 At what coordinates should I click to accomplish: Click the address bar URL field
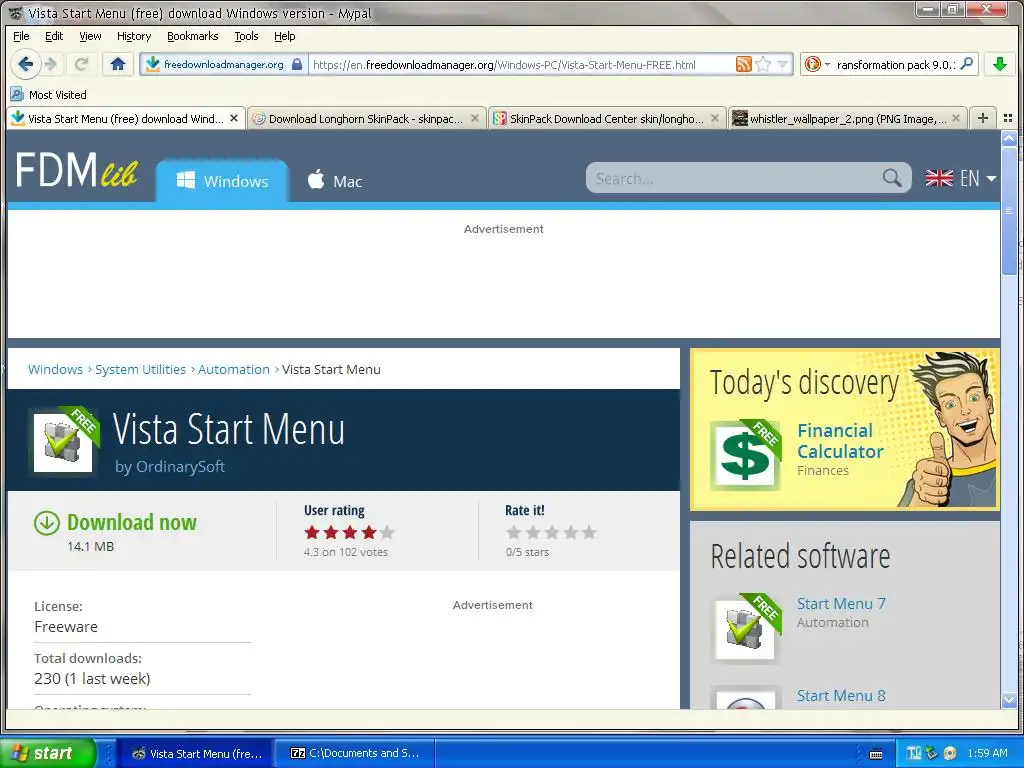(x=521, y=64)
